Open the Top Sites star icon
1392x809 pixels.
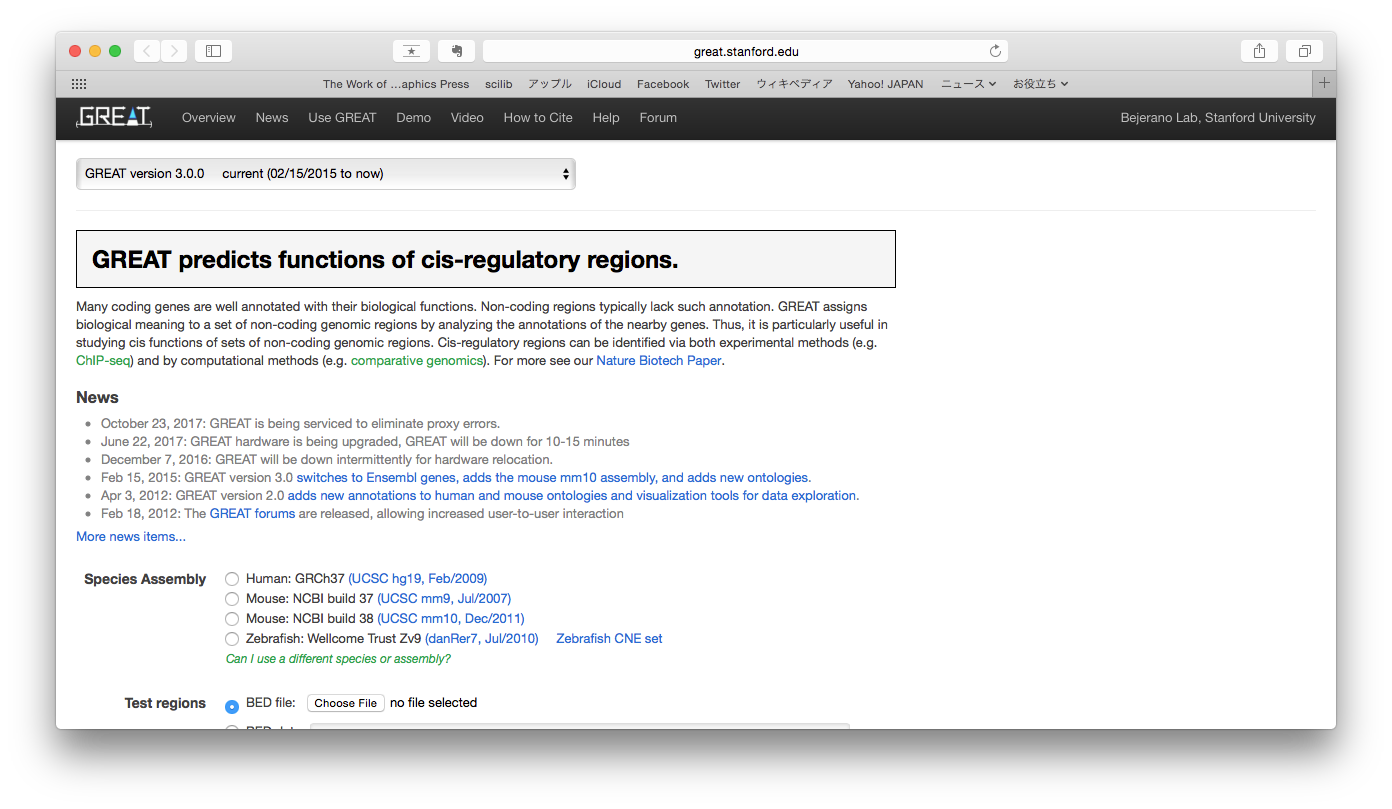click(411, 51)
